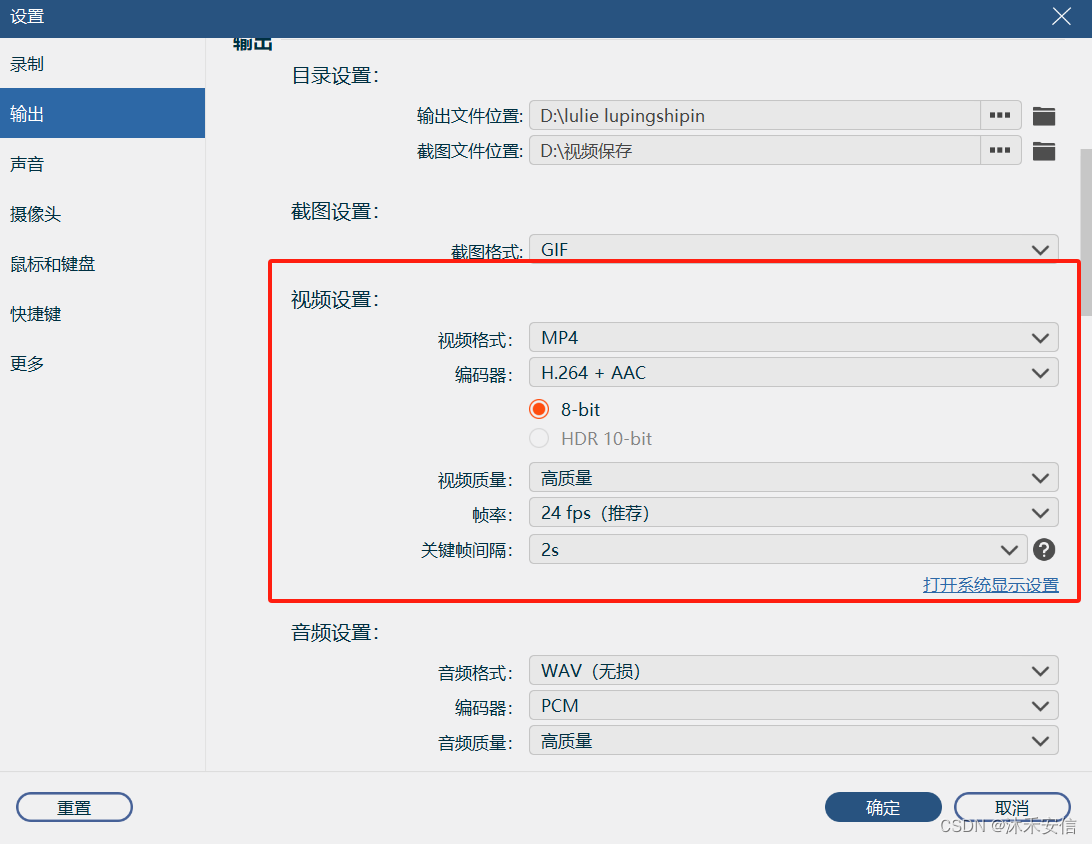Image resolution: width=1092 pixels, height=844 pixels.
Task: Click the vertical scrollbar thumb on the right
Action: click(x=1086, y=232)
